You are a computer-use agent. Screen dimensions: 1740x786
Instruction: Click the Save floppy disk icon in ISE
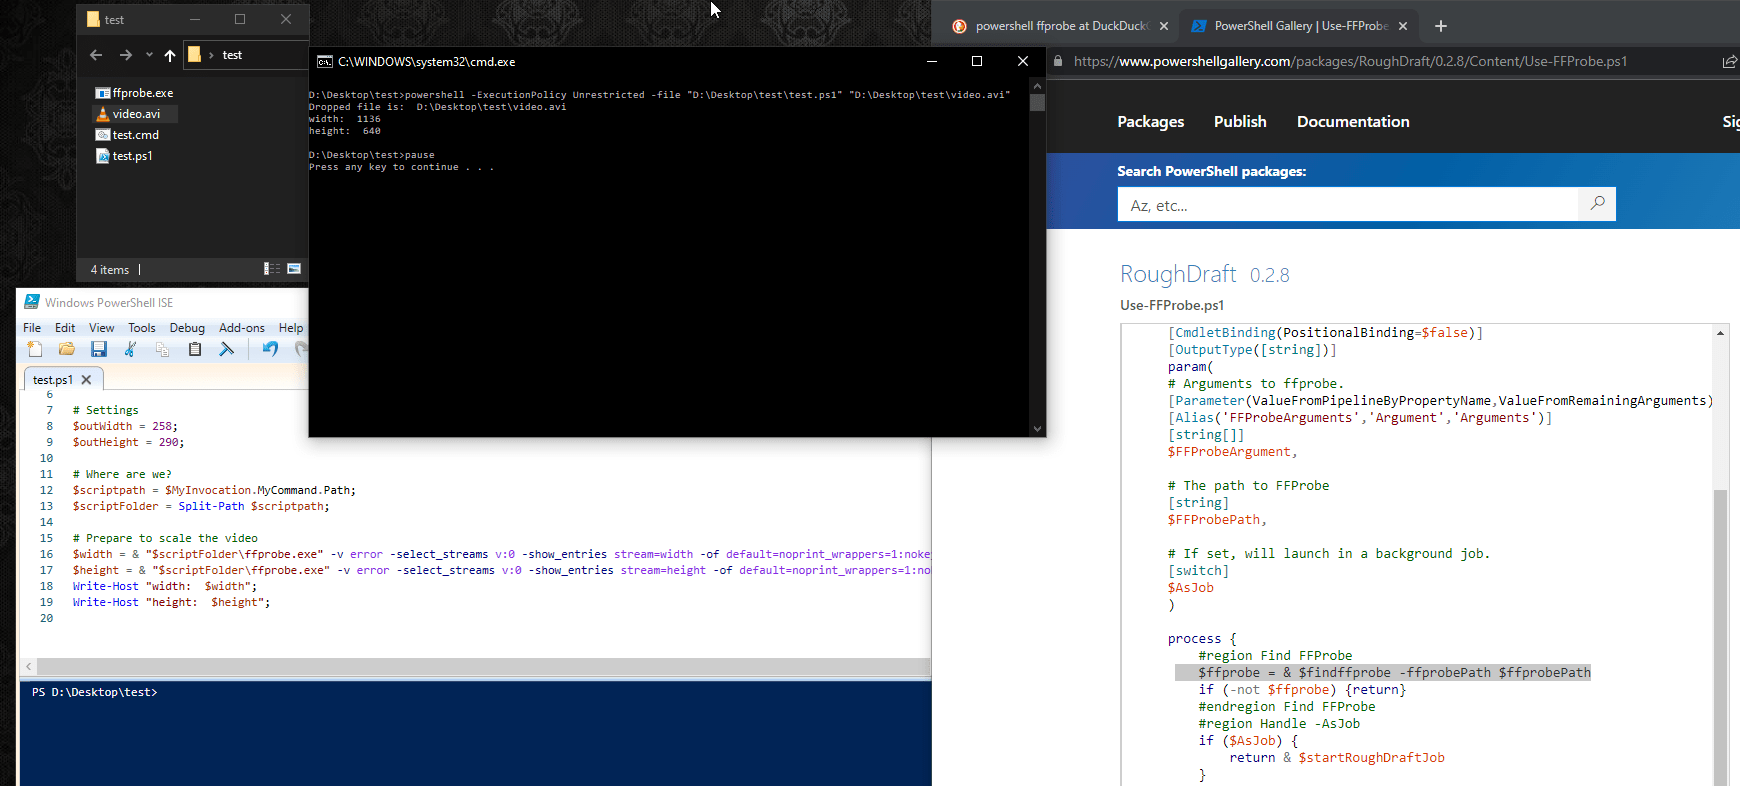point(99,349)
